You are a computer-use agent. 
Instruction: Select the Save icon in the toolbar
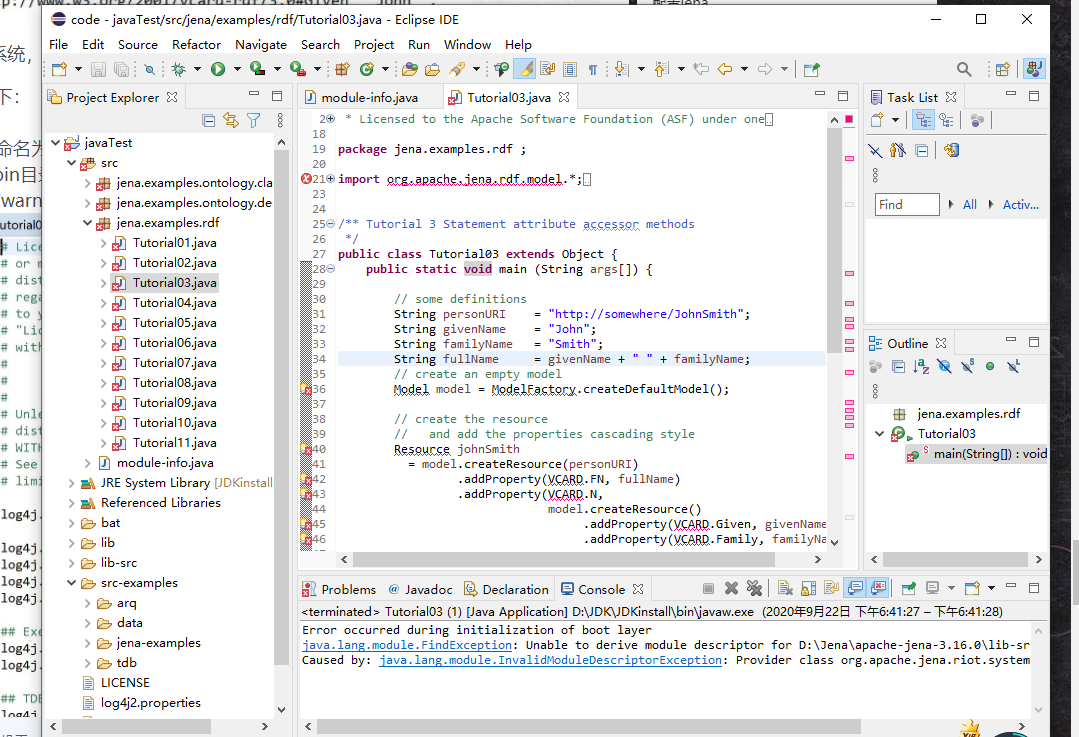pyautogui.click(x=97, y=70)
